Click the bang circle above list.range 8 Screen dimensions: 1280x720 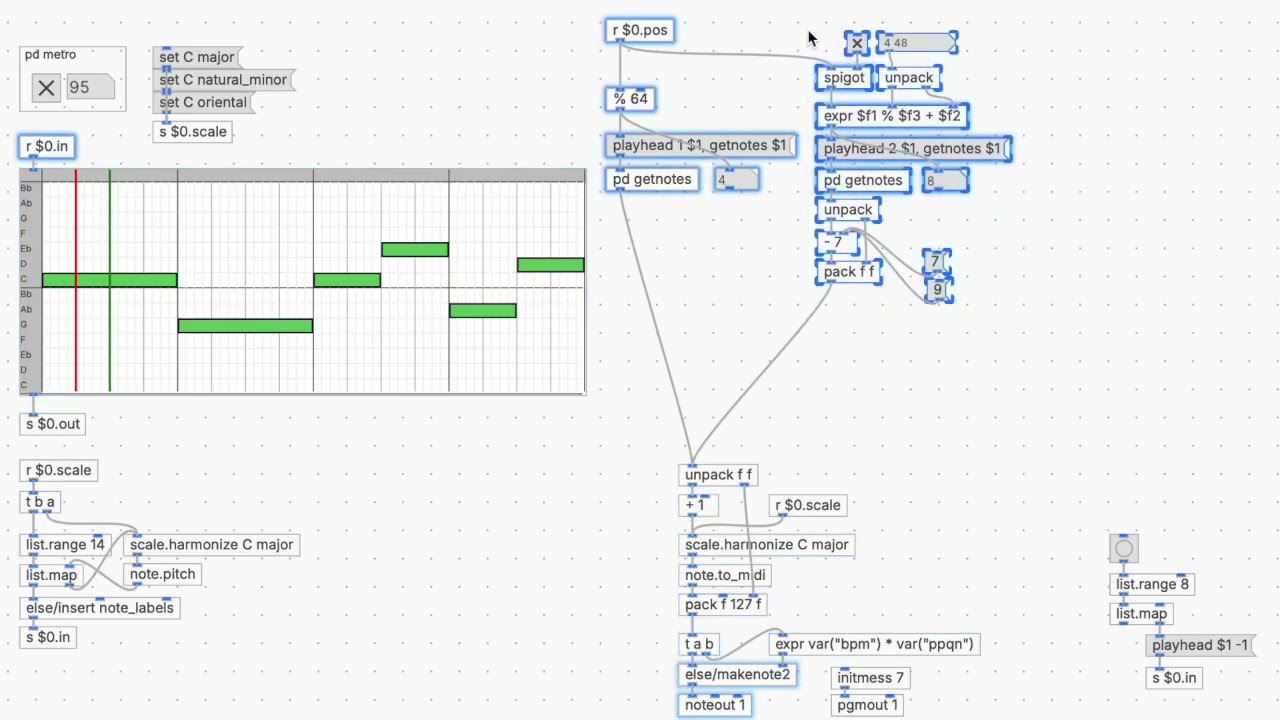click(1124, 548)
